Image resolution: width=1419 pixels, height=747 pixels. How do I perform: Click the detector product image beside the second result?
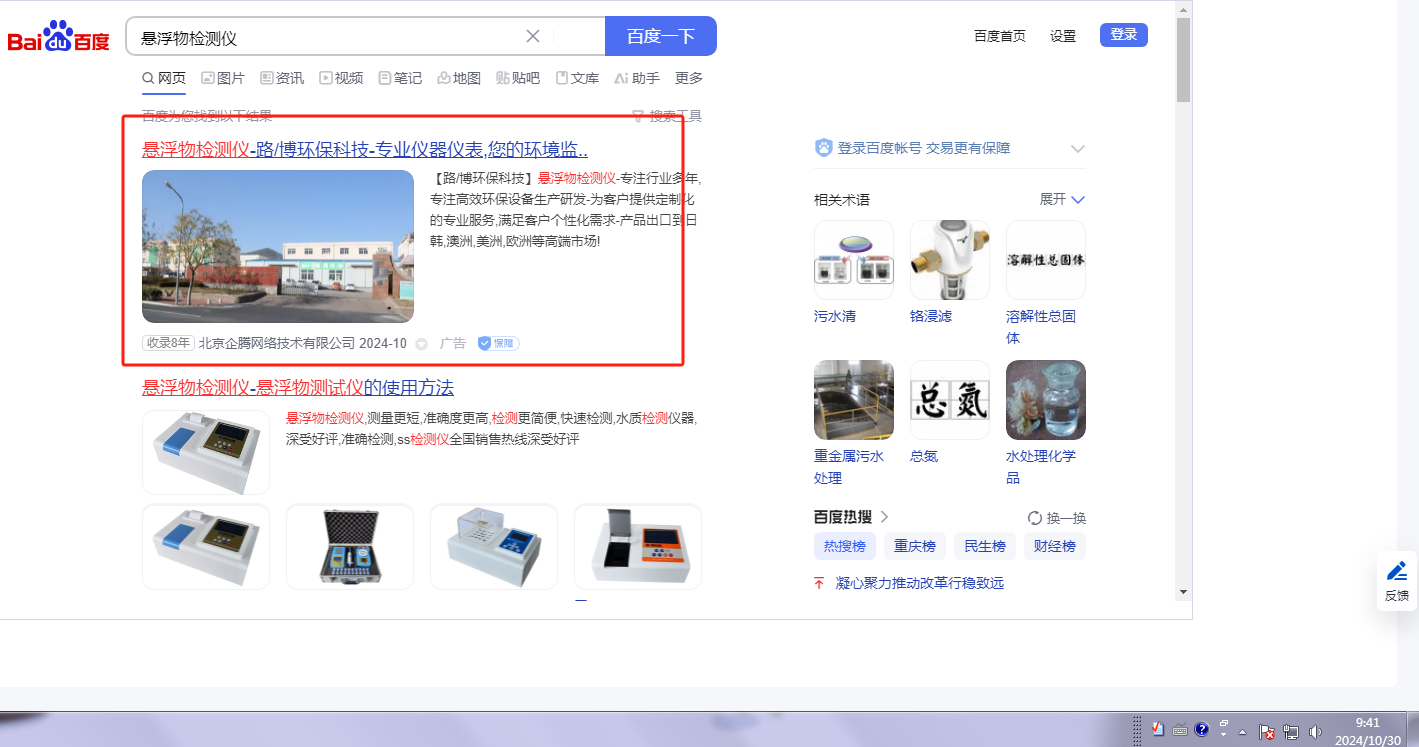point(206,452)
